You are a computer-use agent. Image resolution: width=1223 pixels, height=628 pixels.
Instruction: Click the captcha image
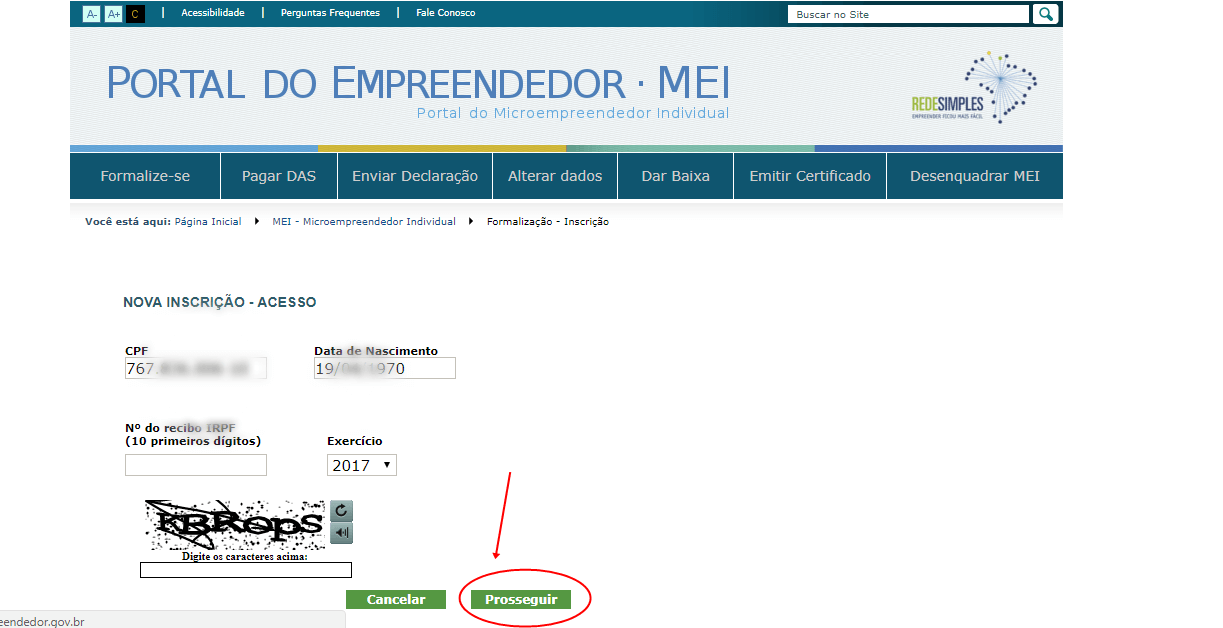pos(235,525)
